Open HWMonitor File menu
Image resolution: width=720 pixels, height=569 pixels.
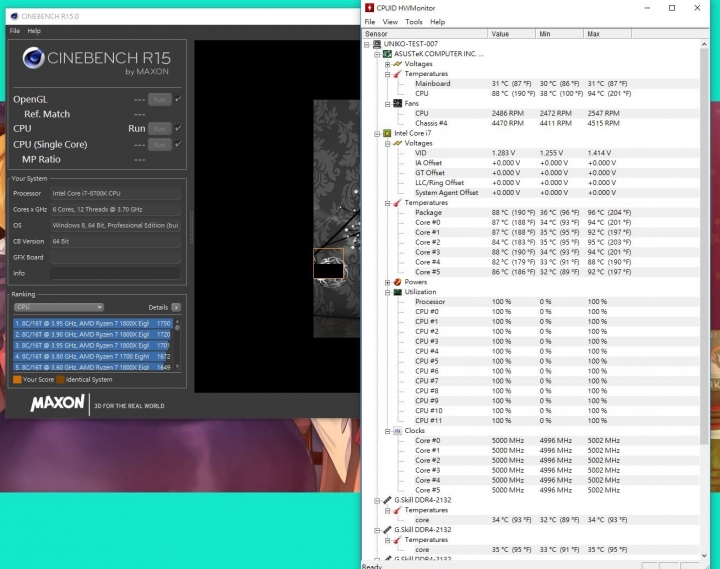(370, 22)
